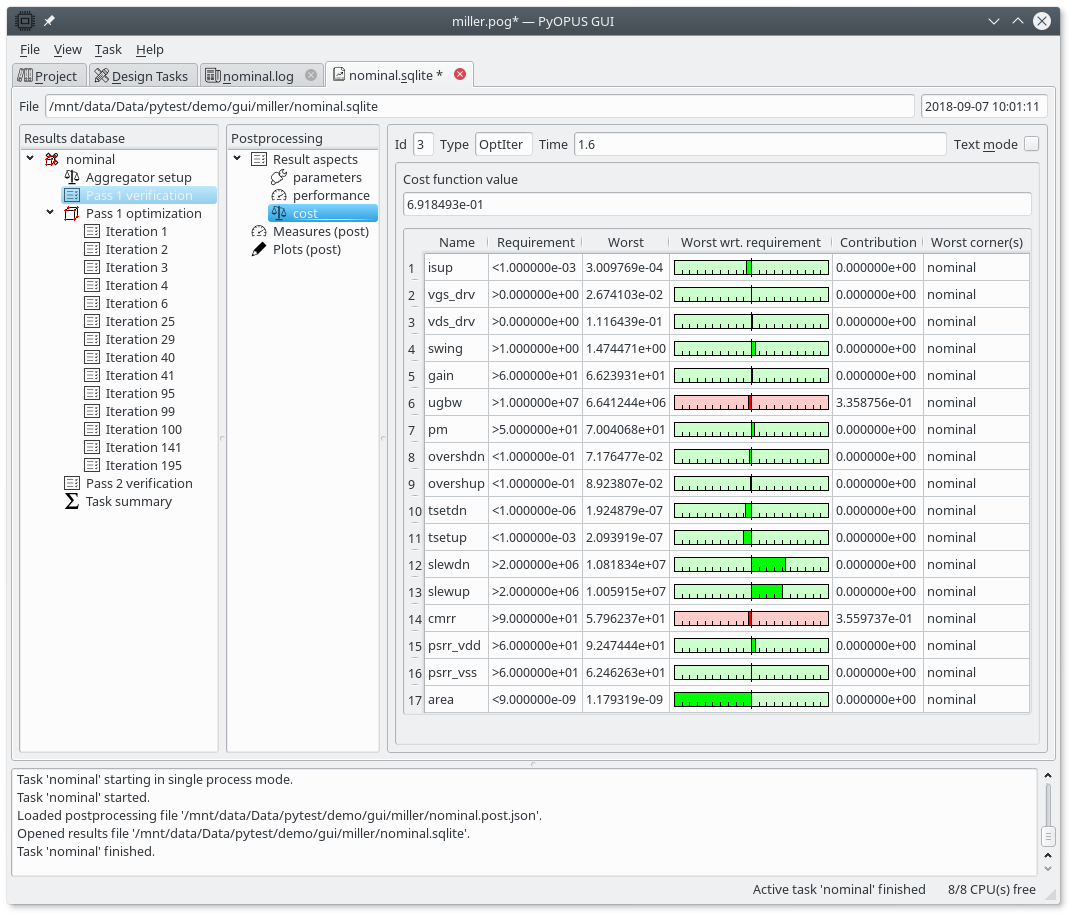Click the pin icon in the title bar

tap(49, 21)
